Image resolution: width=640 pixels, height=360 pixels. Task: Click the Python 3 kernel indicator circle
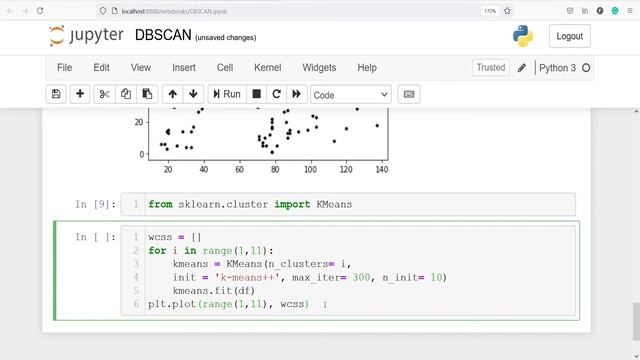pyautogui.click(x=586, y=68)
